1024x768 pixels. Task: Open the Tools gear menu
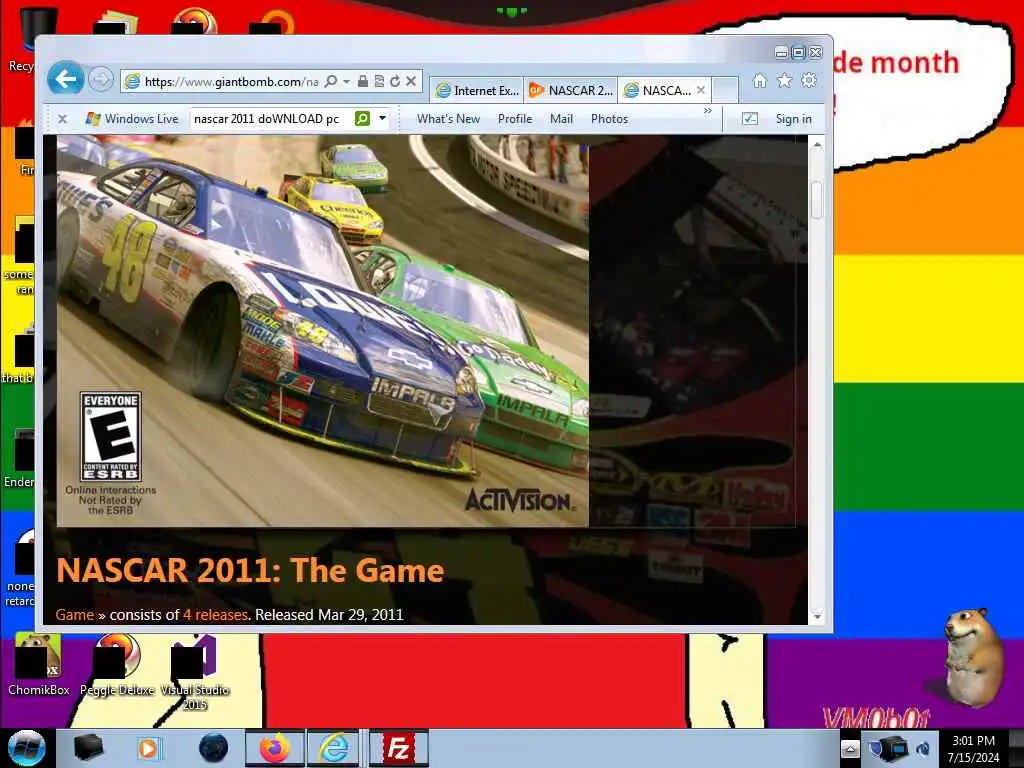point(809,80)
